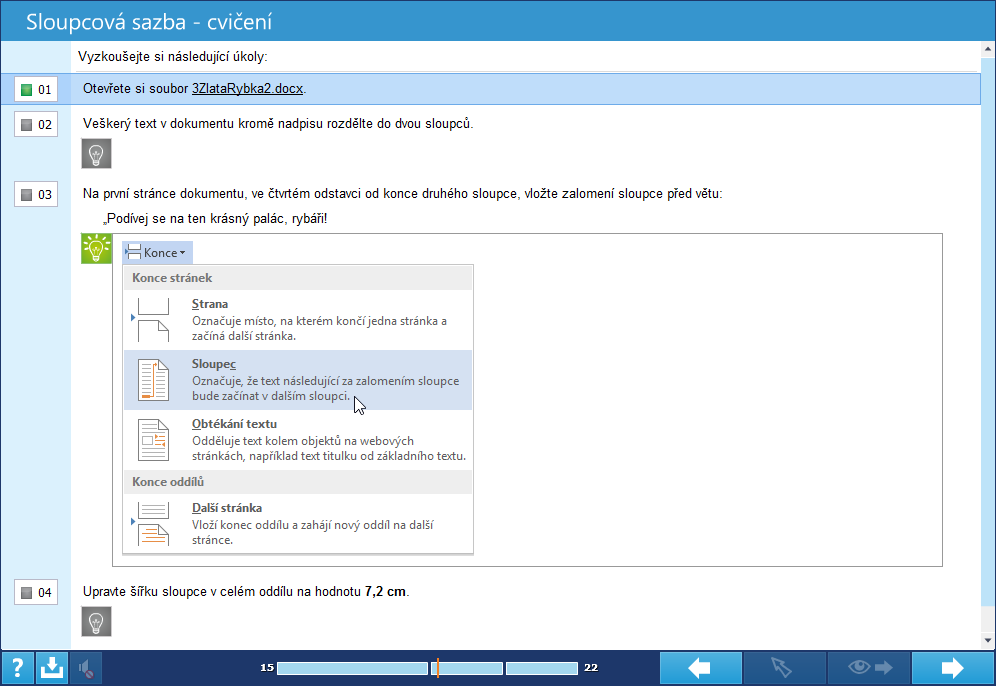Click the pointer cursor icon in bottom bar
The width and height of the screenshot is (996, 686).
(x=784, y=668)
